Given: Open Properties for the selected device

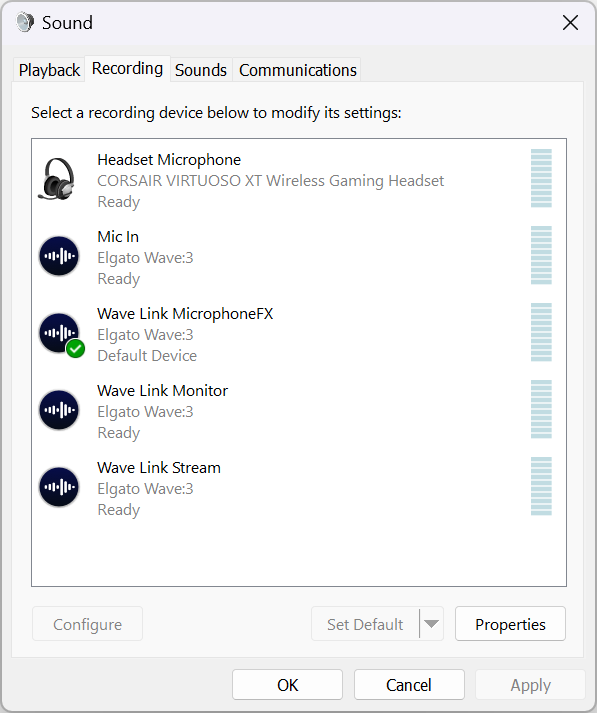Looking at the screenshot, I should pyautogui.click(x=510, y=624).
